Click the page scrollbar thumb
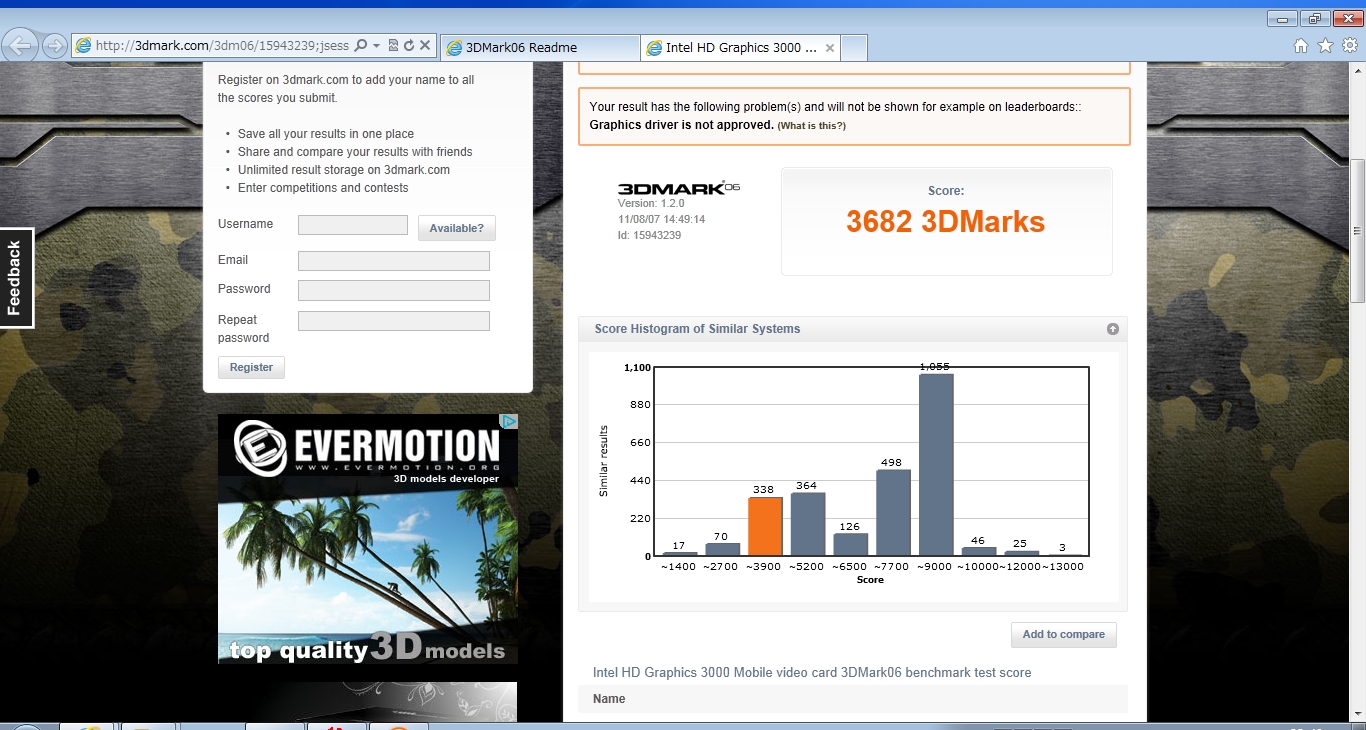1366x730 pixels. point(1357,230)
